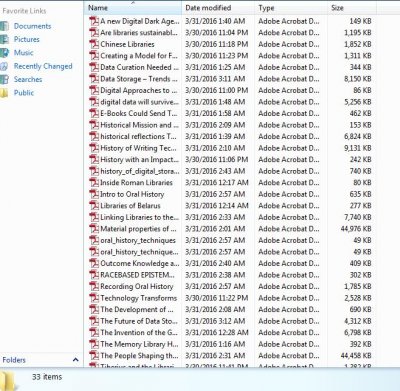Click date 3/31/2016 12:17 AM cell
The image size is (400, 391).
(x=217, y=183)
